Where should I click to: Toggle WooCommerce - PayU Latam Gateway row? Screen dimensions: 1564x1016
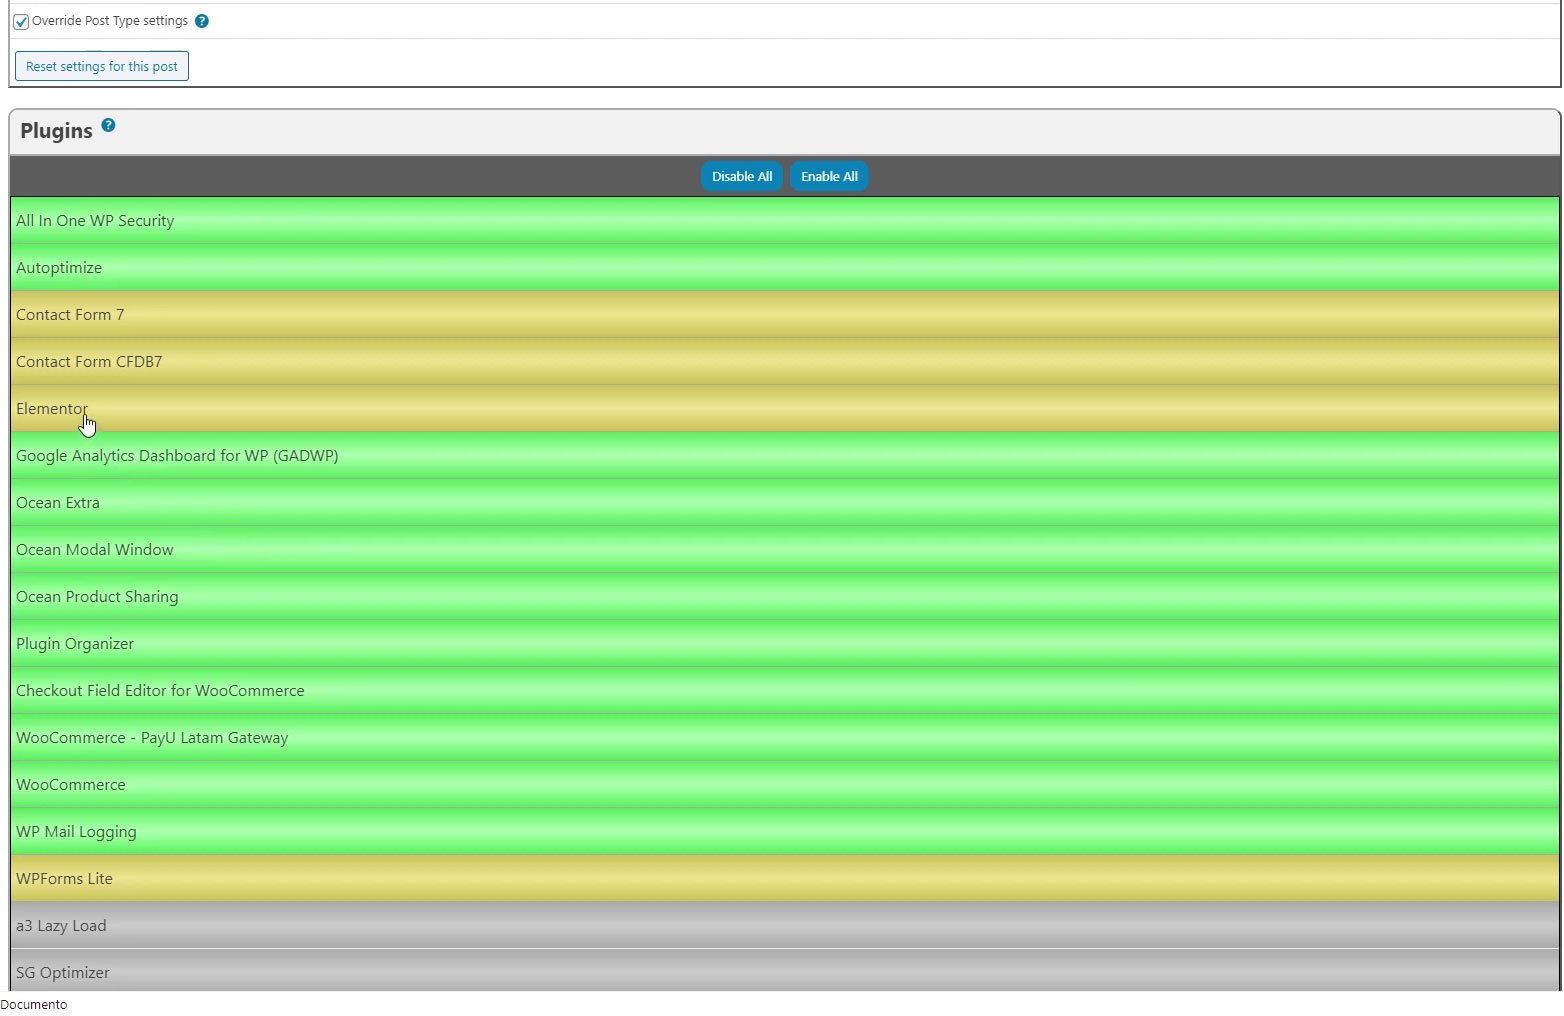[x=785, y=737]
